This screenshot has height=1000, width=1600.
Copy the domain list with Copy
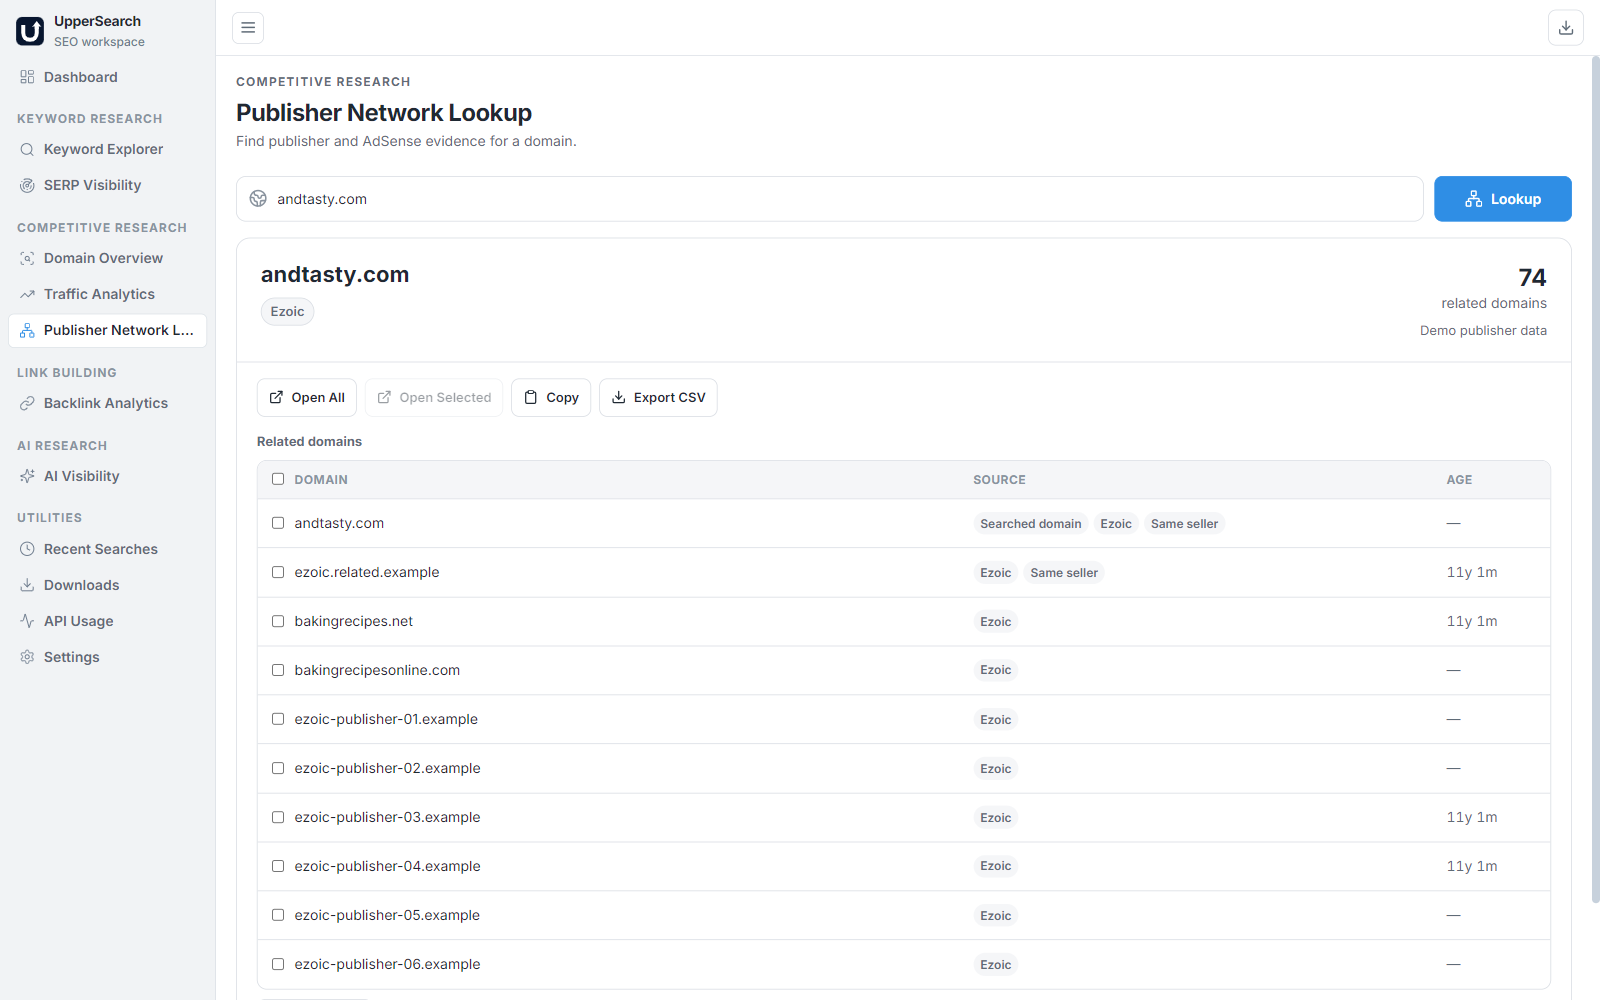tap(551, 398)
